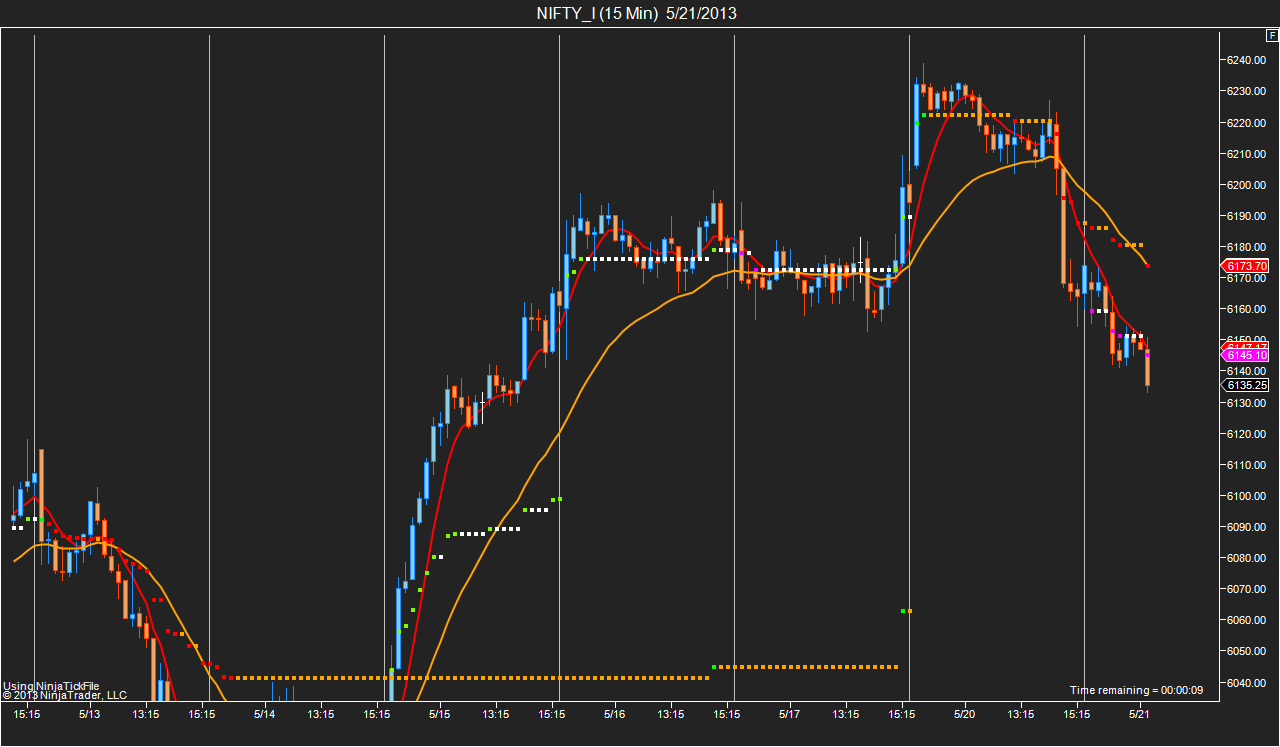The height and width of the screenshot is (747, 1280).
Task: Click the magenta 6145.10 price marker
Action: coord(1246,355)
